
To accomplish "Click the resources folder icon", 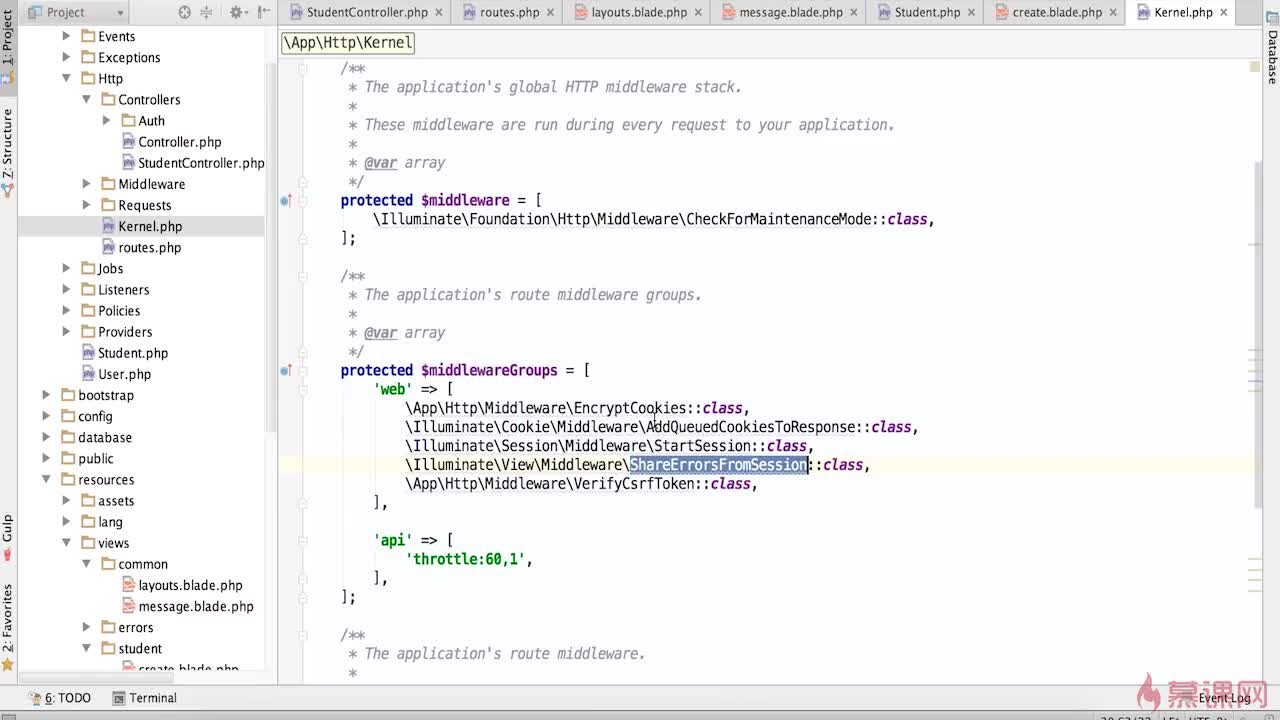I will click(68, 479).
